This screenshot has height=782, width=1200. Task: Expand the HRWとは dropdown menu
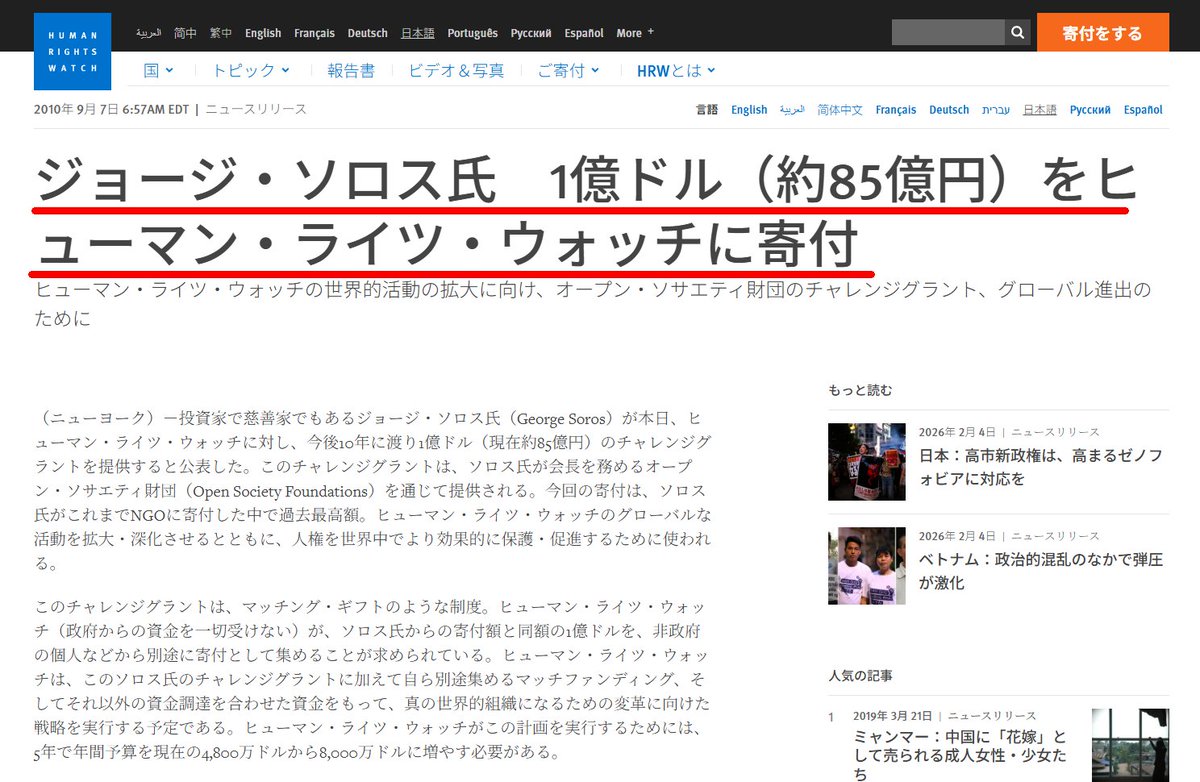tap(676, 71)
